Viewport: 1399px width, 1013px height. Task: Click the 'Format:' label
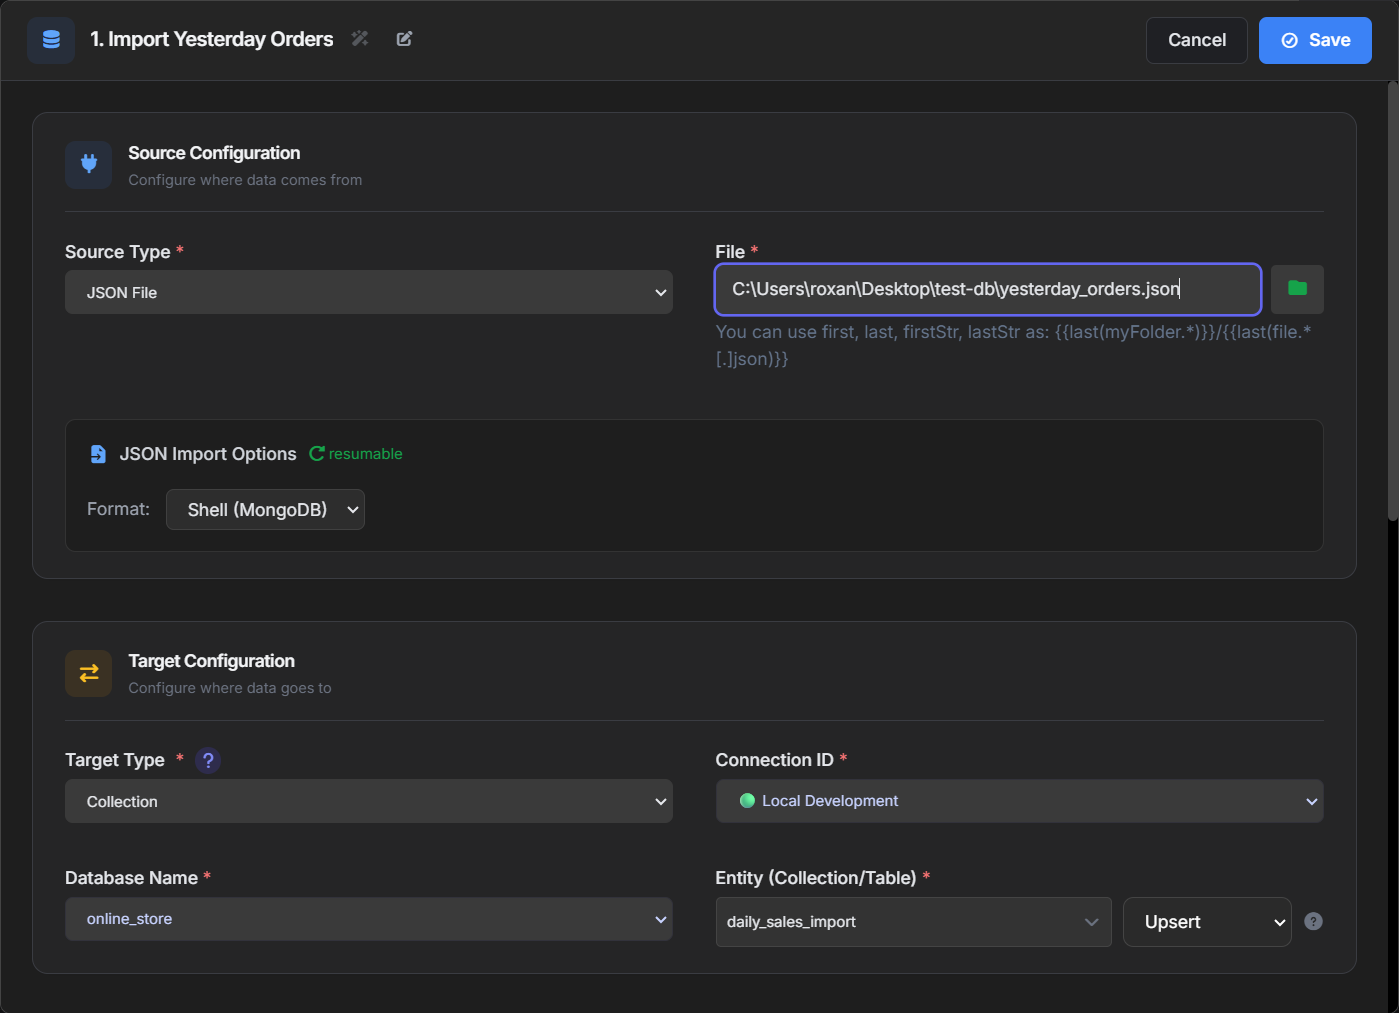tap(118, 509)
